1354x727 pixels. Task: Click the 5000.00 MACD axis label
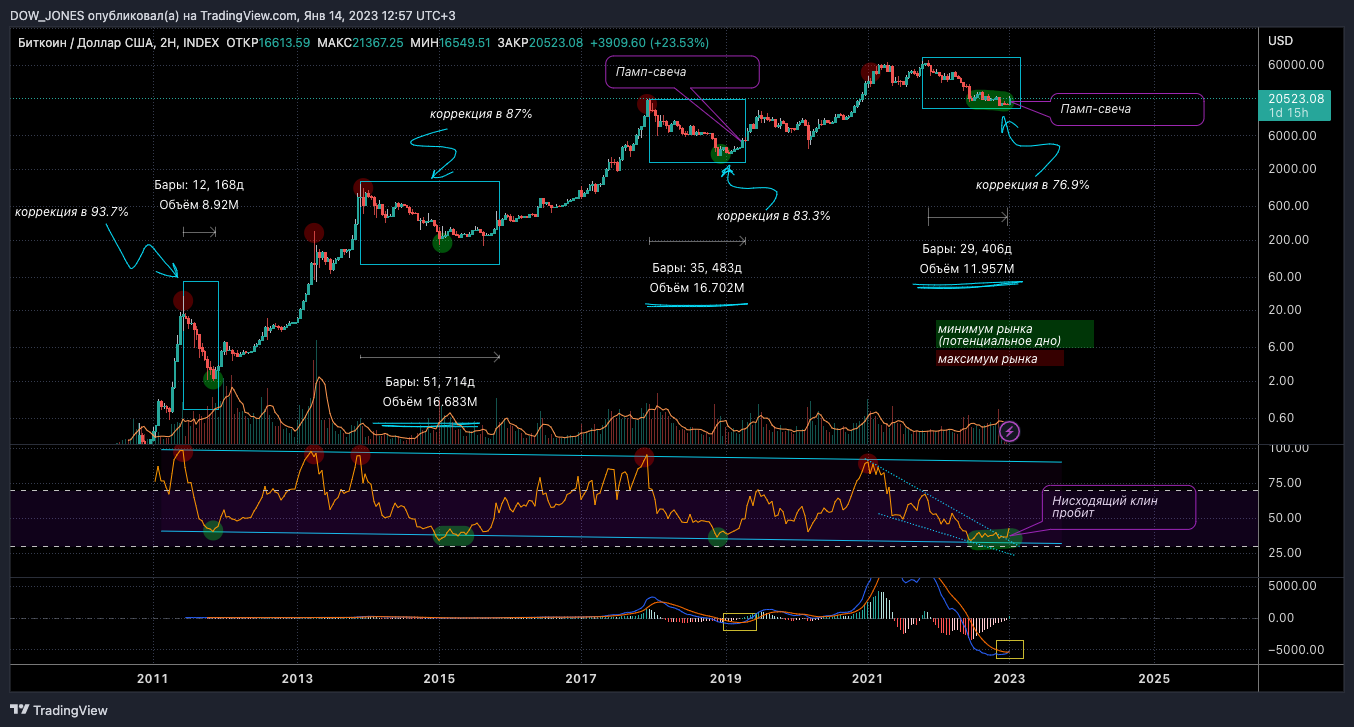point(1294,588)
